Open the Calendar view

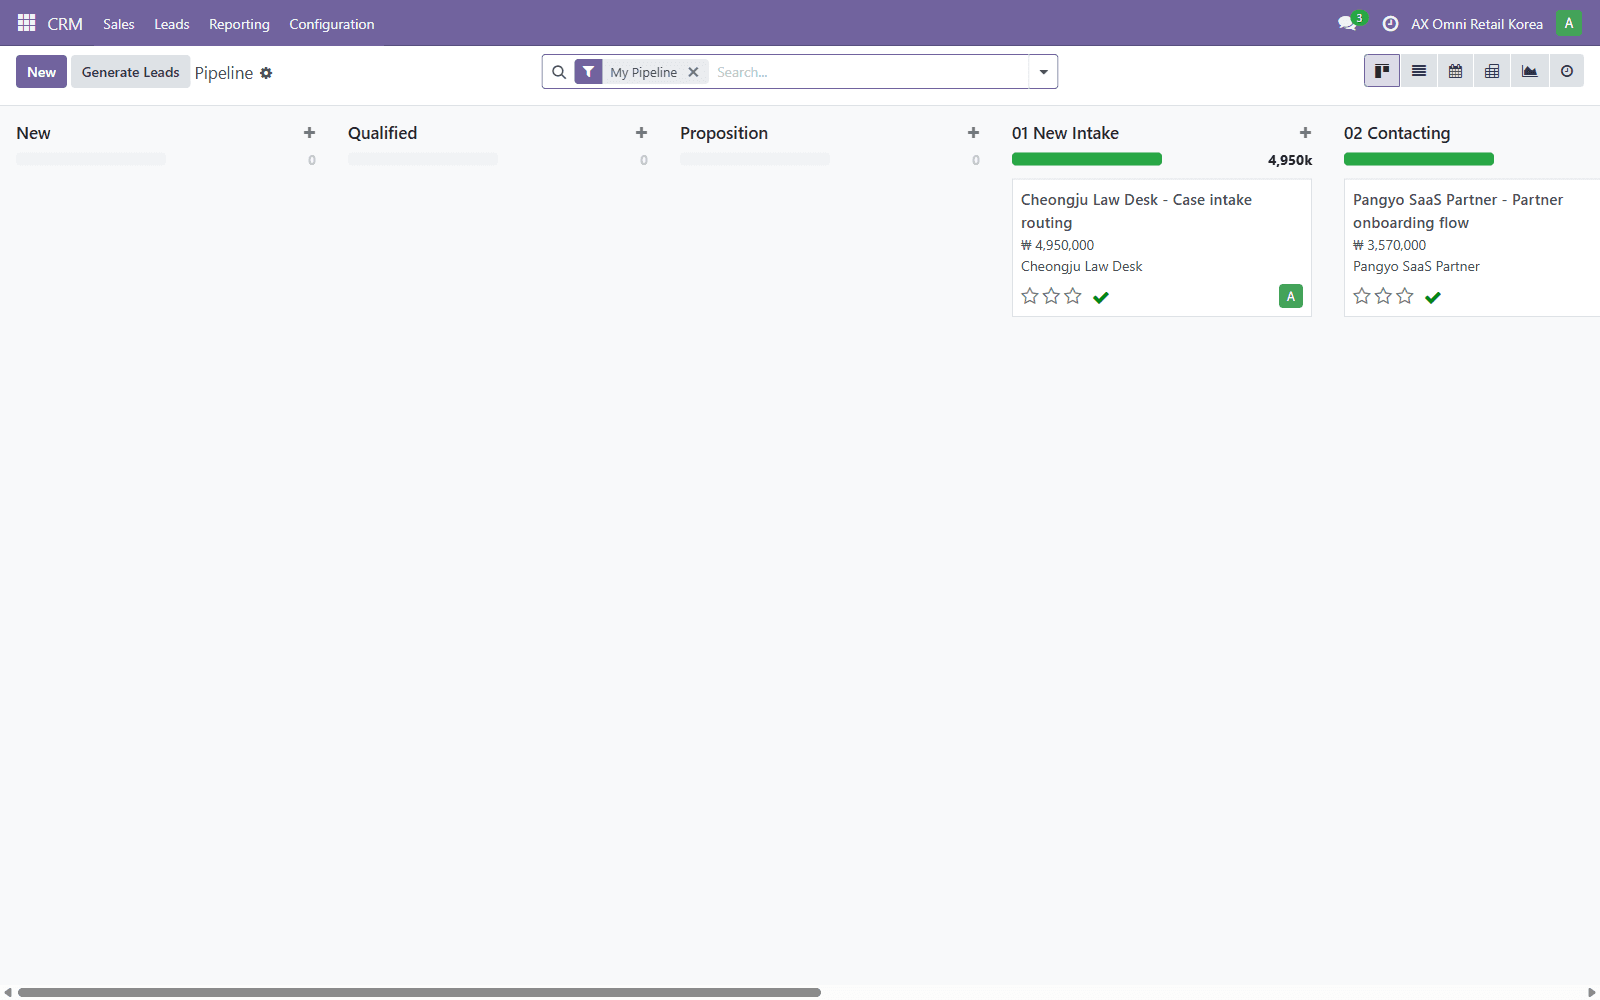(x=1455, y=71)
